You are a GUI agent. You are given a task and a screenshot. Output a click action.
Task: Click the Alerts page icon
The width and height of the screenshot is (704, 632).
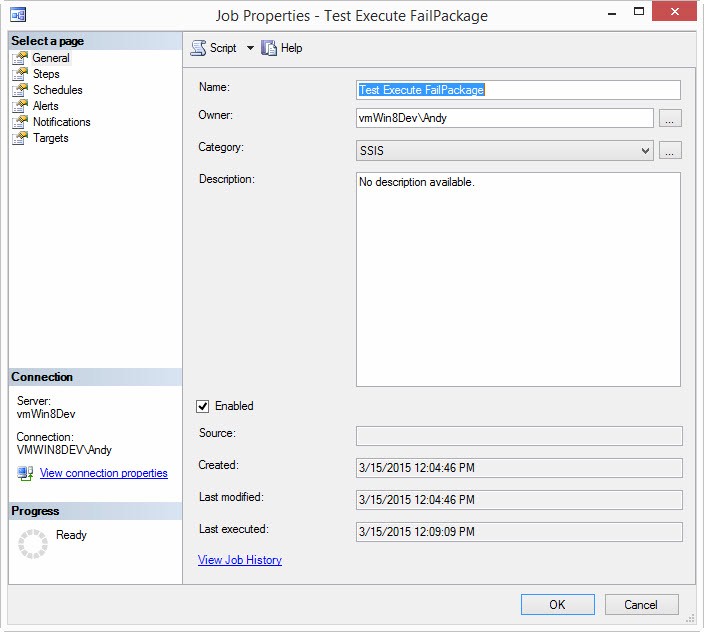point(20,106)
